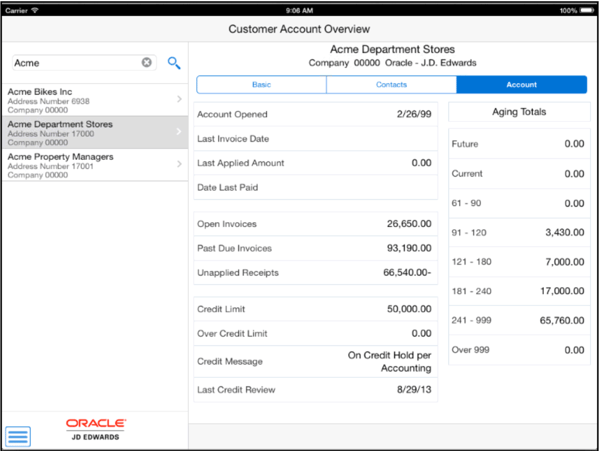Switch to the Contacts tab
This screenshot has height=451, width=600.
tap(391, 85)
